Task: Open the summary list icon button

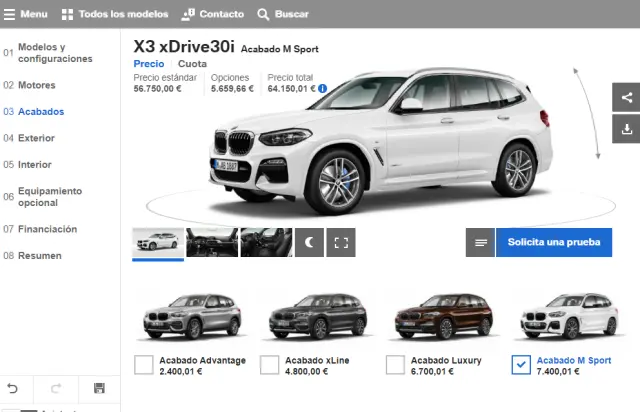Action: click(x=480, y=242)
